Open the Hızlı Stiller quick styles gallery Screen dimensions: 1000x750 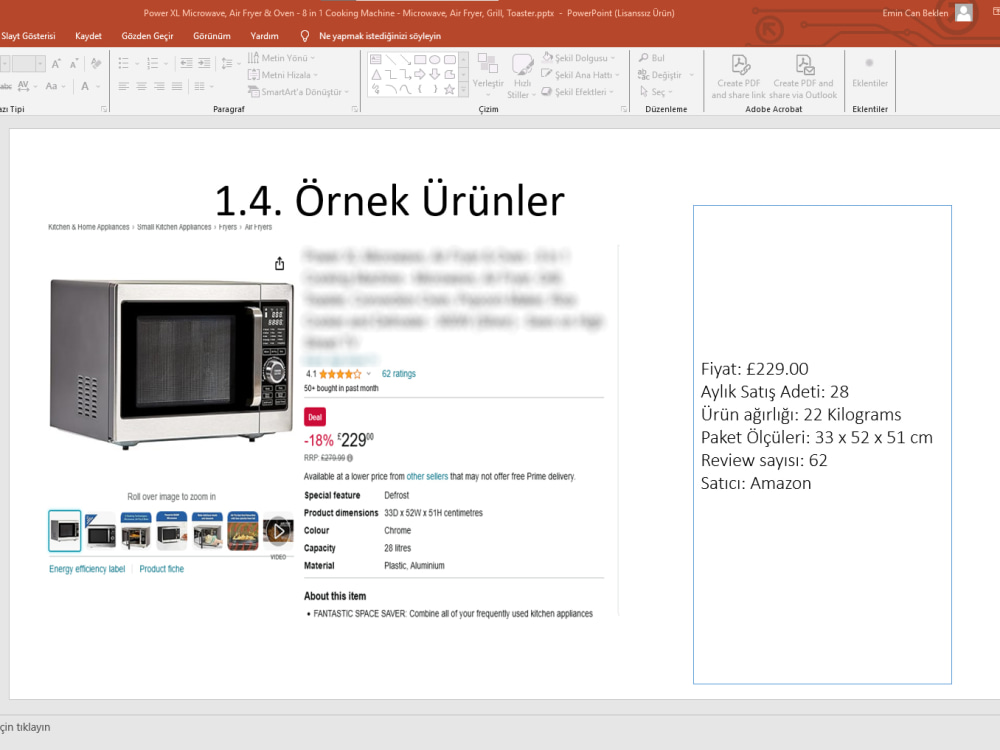pyautogui.click(x=522, y=75)
